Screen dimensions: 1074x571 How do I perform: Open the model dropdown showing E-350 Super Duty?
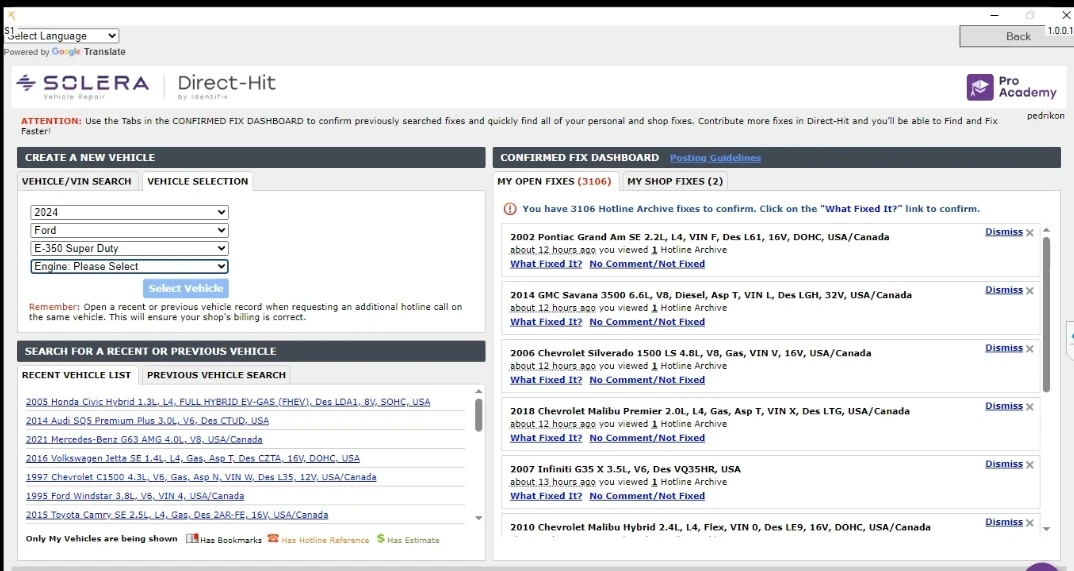pyautogui.click(x=129, y=248)
